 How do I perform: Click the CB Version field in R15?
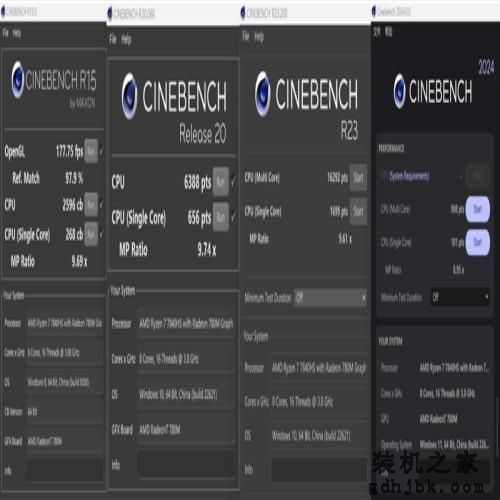(x=65, y=412)
